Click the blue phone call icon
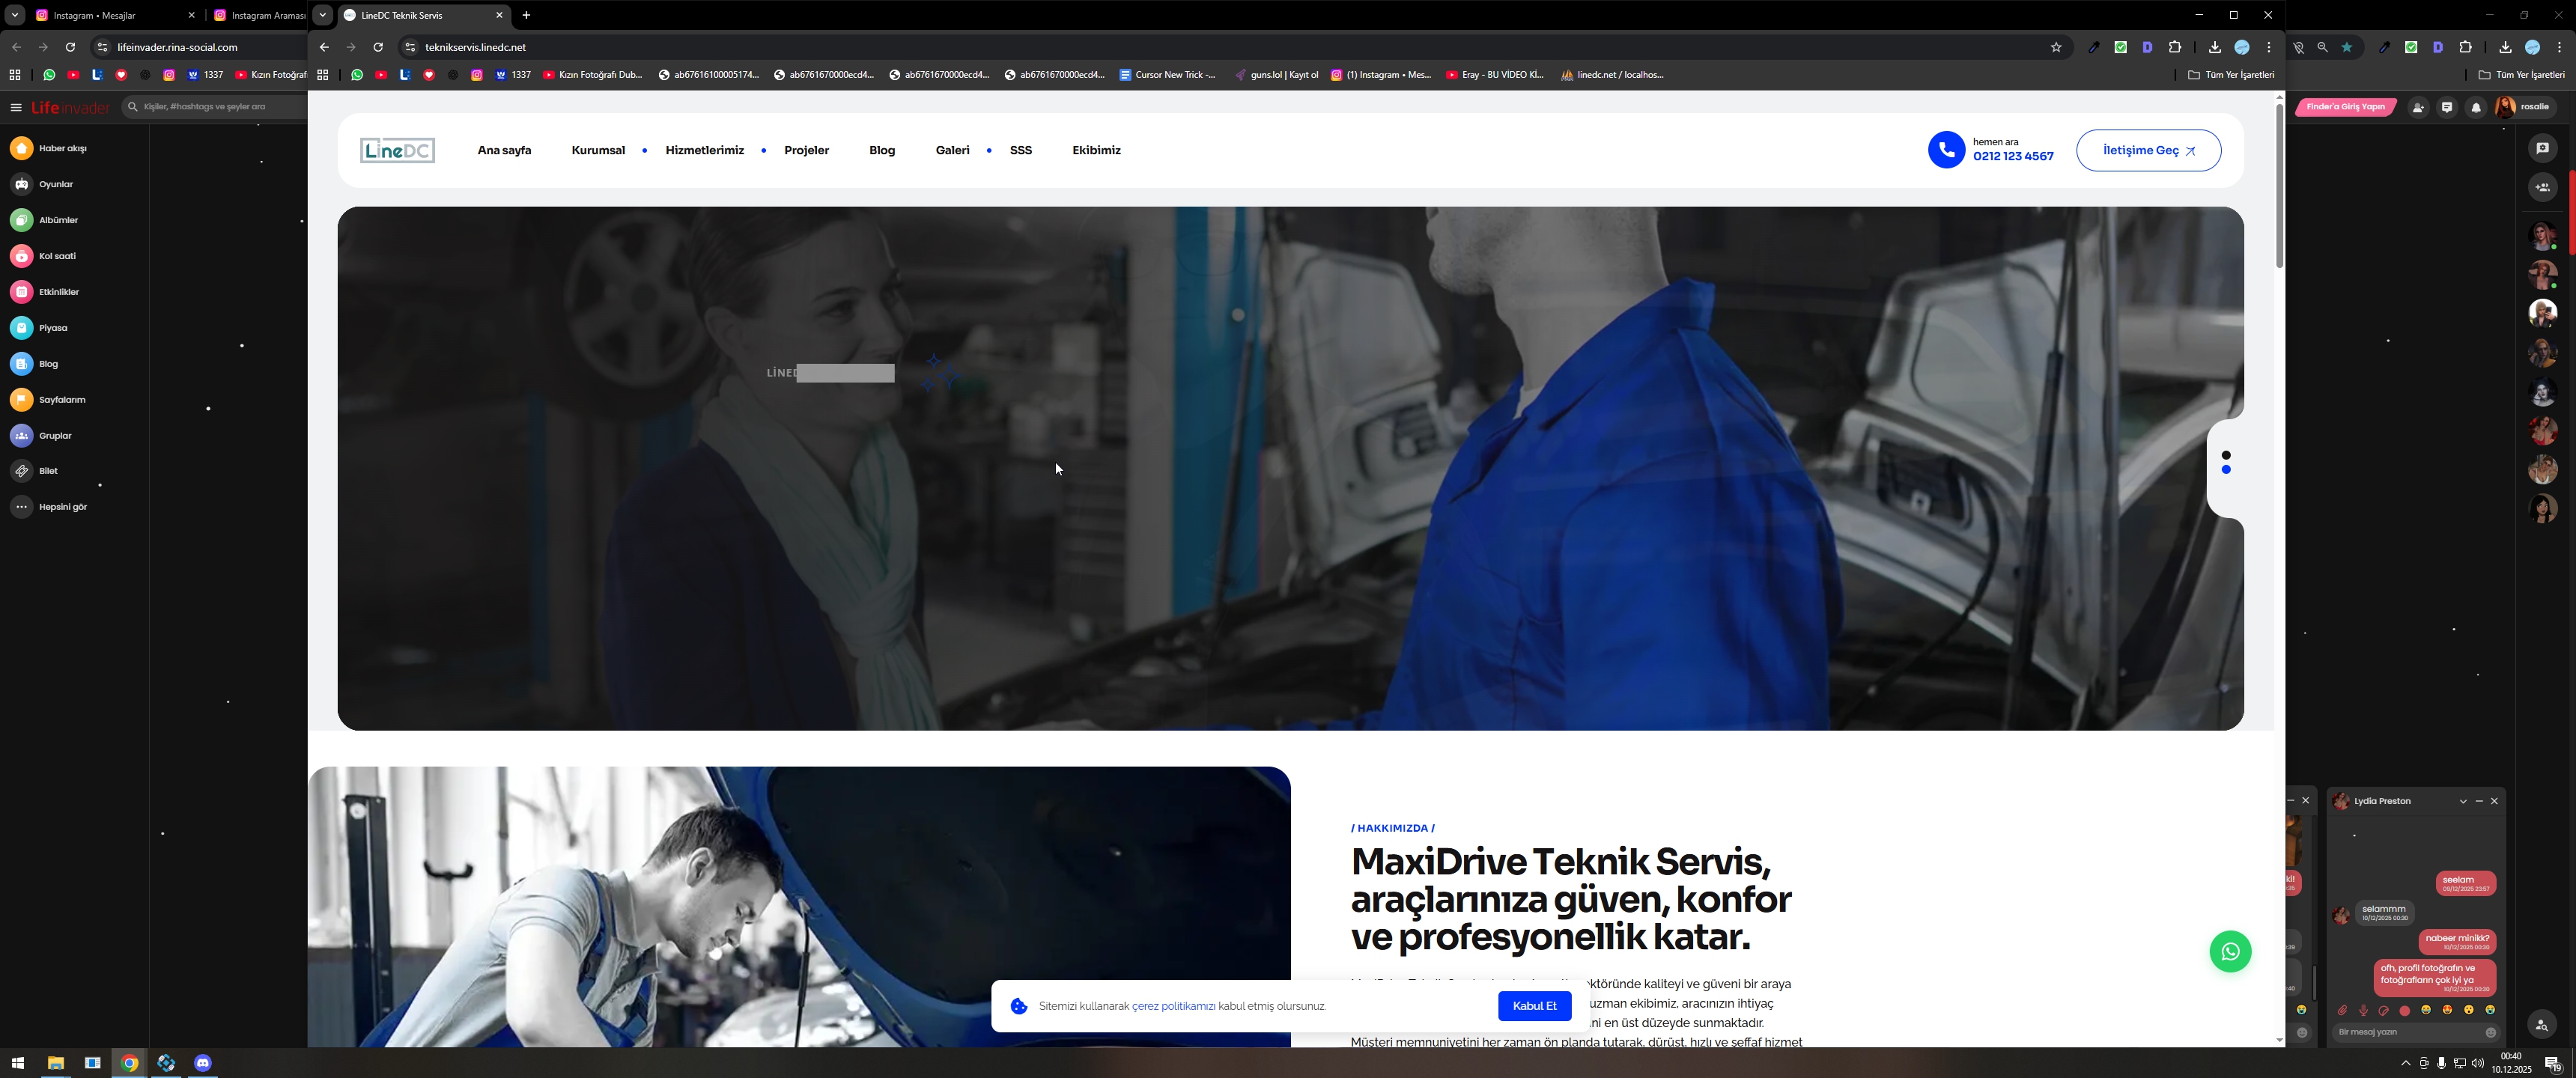Viewport: 2576px width, 1078px height. [x=1946, y=150]
